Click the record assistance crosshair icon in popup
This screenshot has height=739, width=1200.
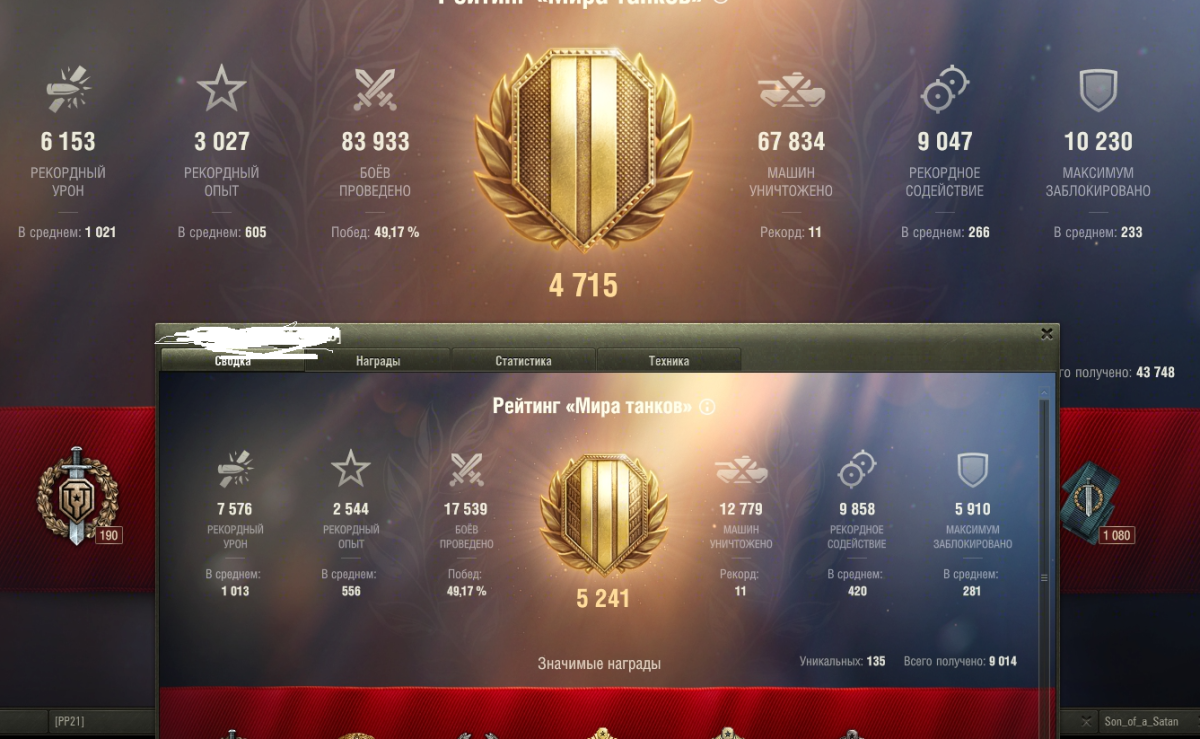pos(856,468)
